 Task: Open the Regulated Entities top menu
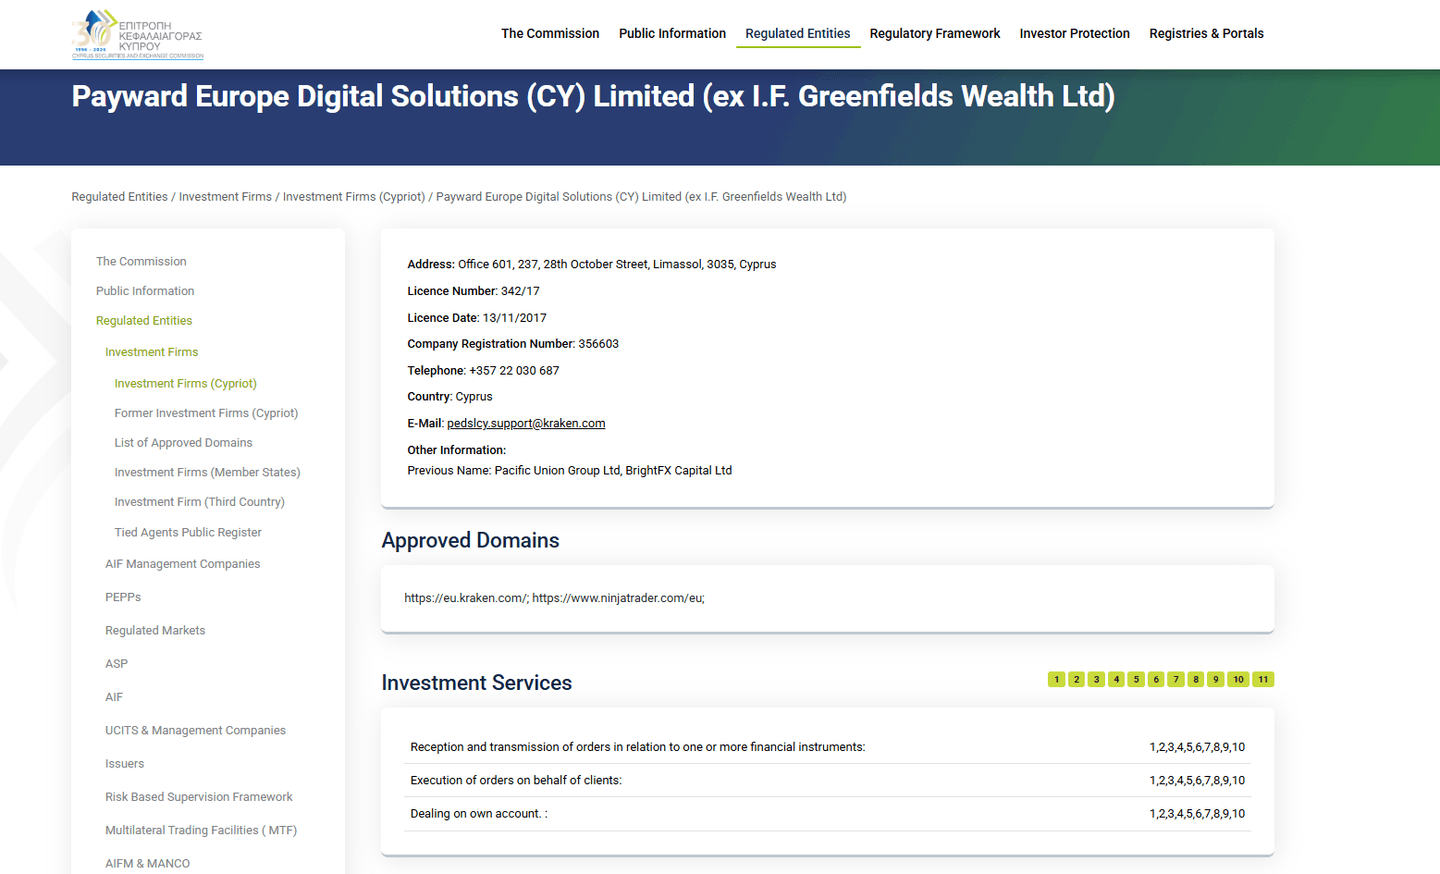click(x=798, y=34)
